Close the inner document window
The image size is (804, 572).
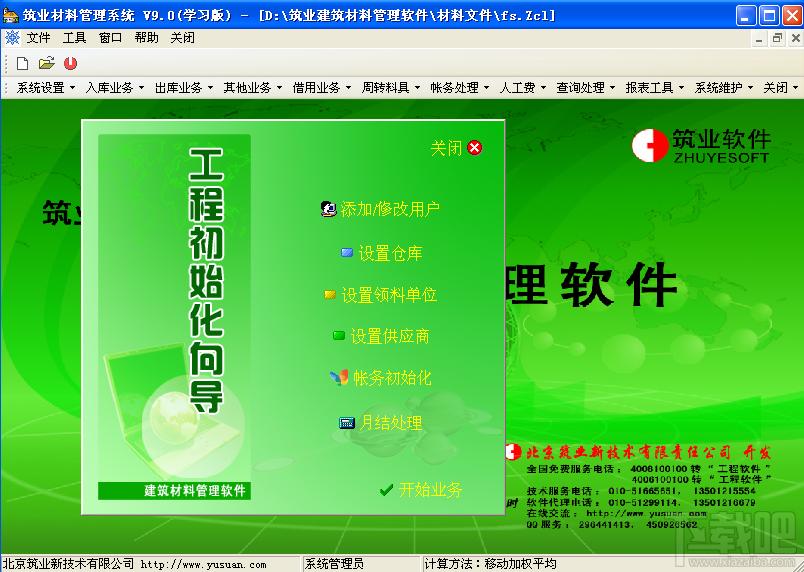tap(796, 38)
